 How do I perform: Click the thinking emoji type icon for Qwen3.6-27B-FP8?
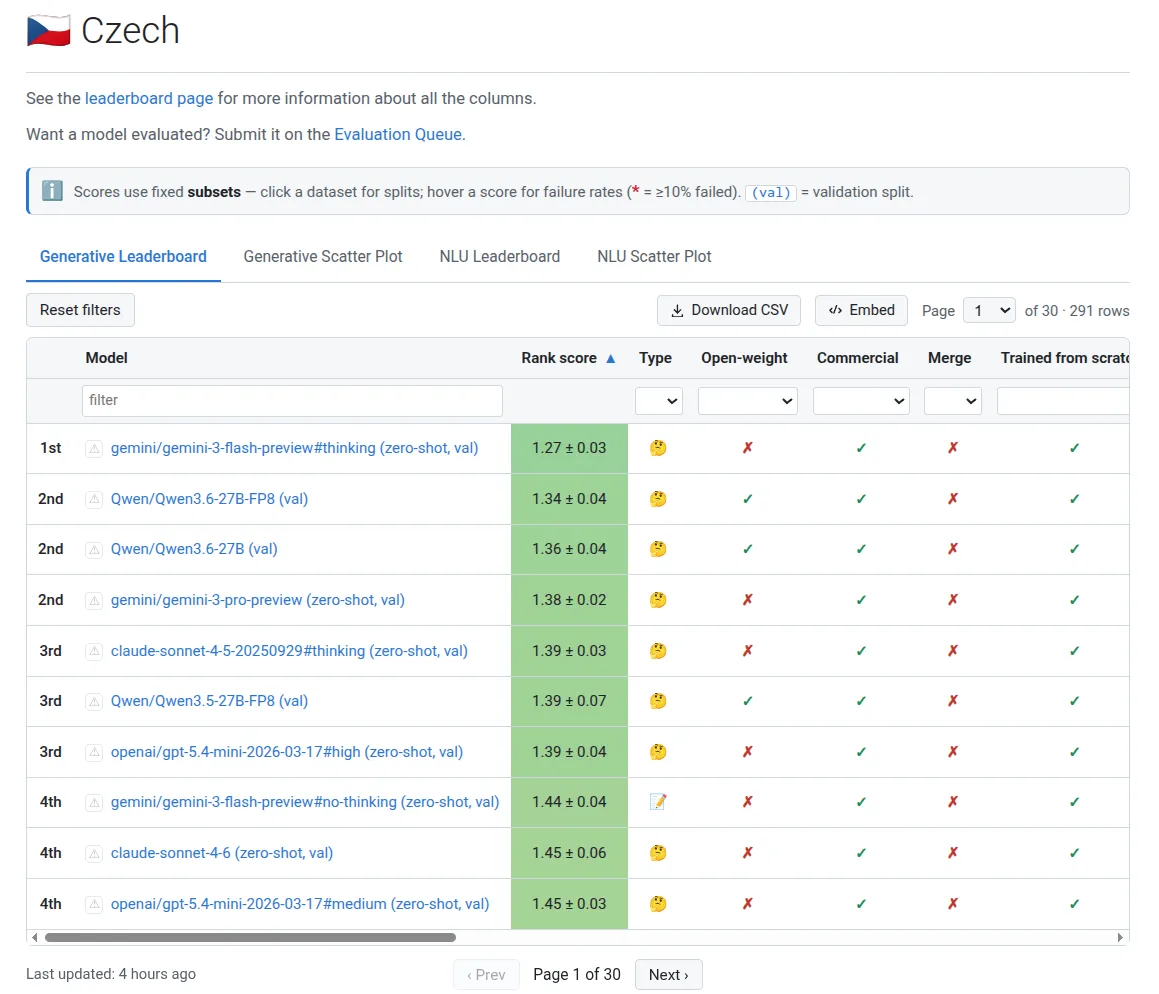coord(658,499)
